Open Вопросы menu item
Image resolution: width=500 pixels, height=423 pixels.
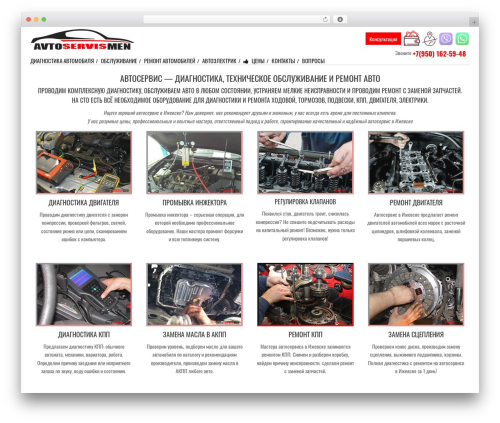(x=313, y=61)
